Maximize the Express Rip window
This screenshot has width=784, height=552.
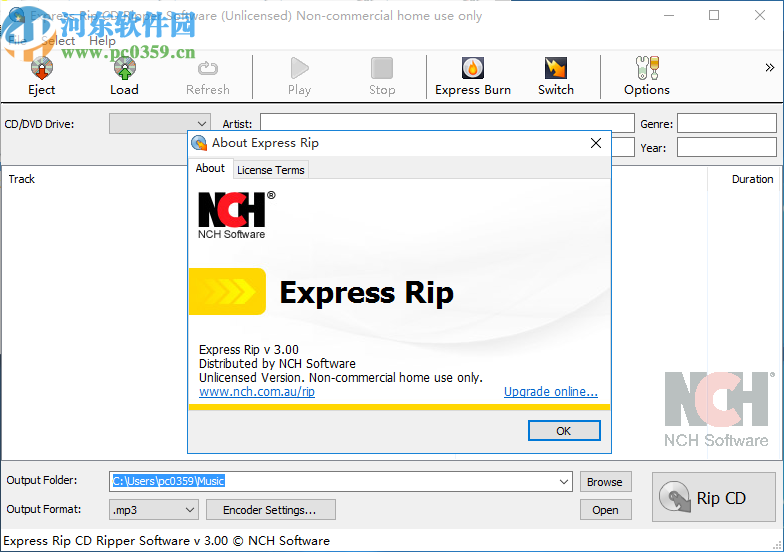pos(714,16)
